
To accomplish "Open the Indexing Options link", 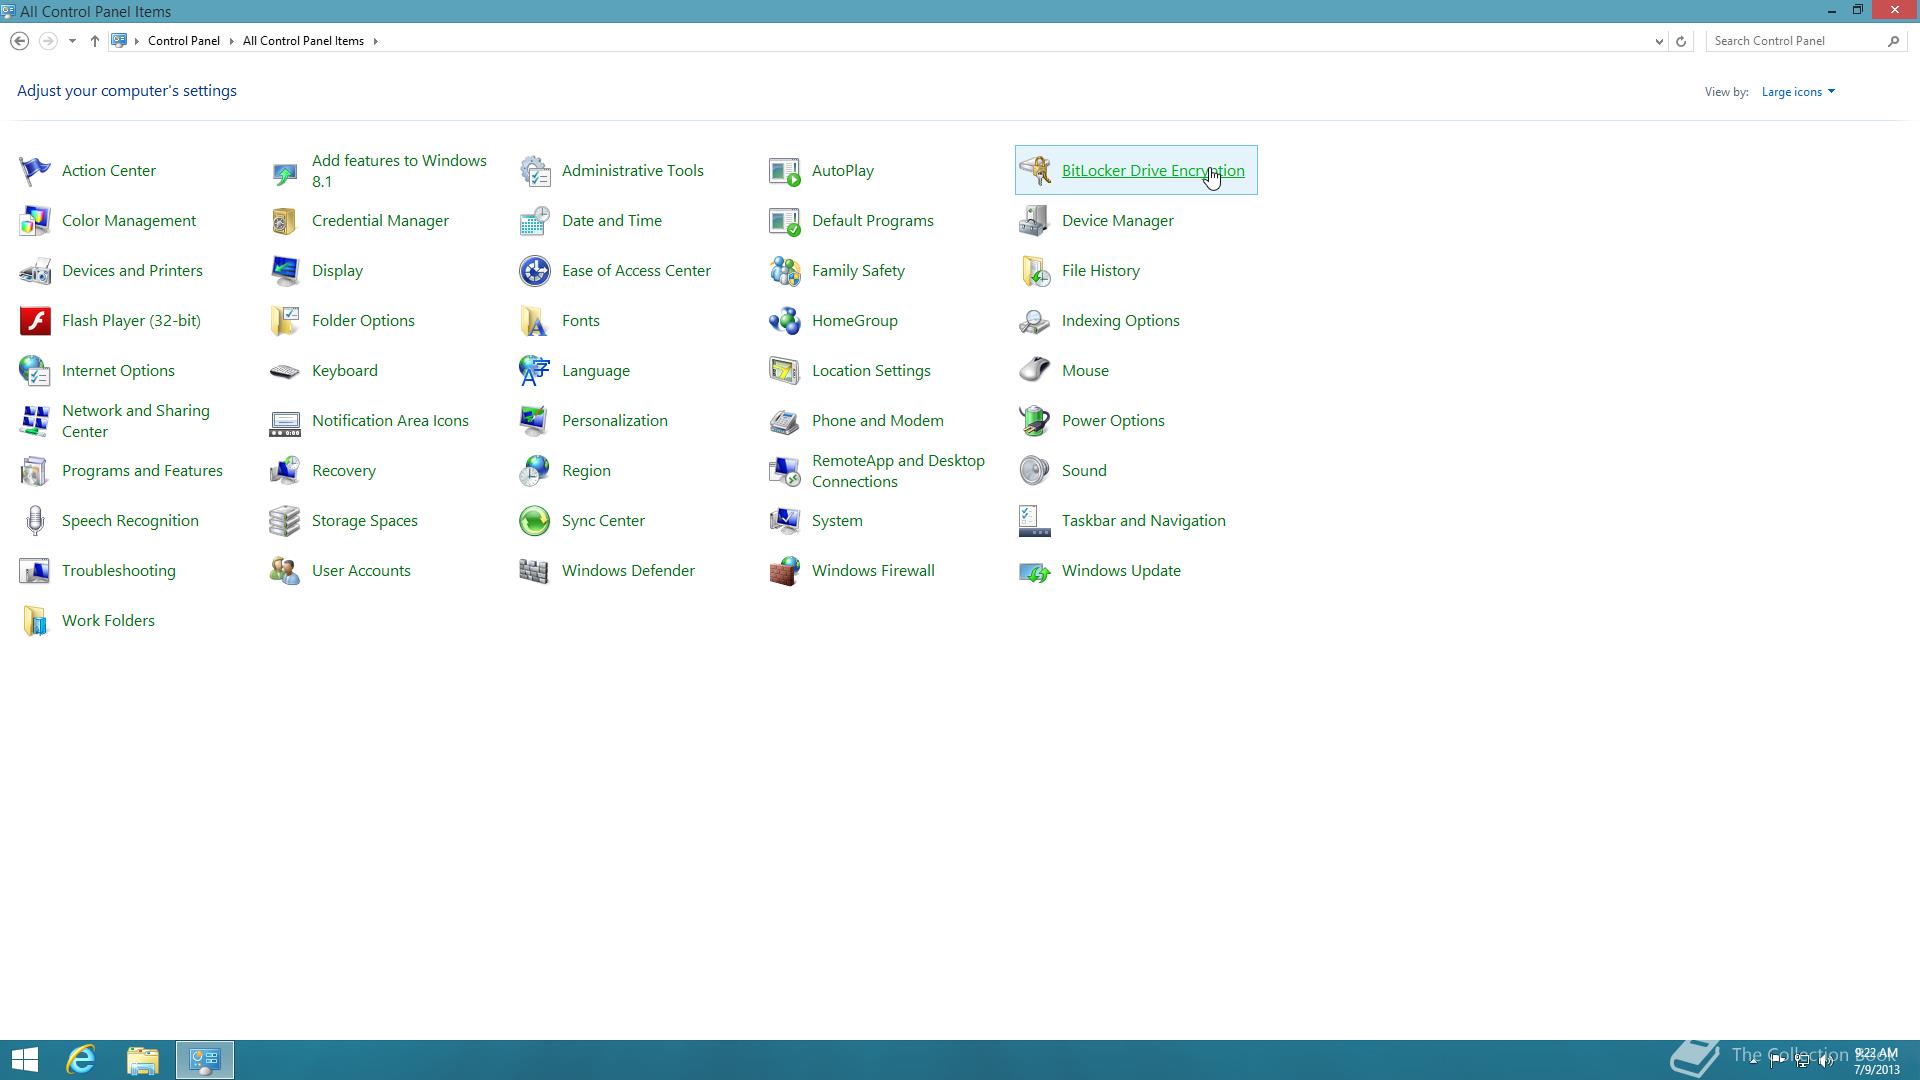I will click(x=1121, y=321).
